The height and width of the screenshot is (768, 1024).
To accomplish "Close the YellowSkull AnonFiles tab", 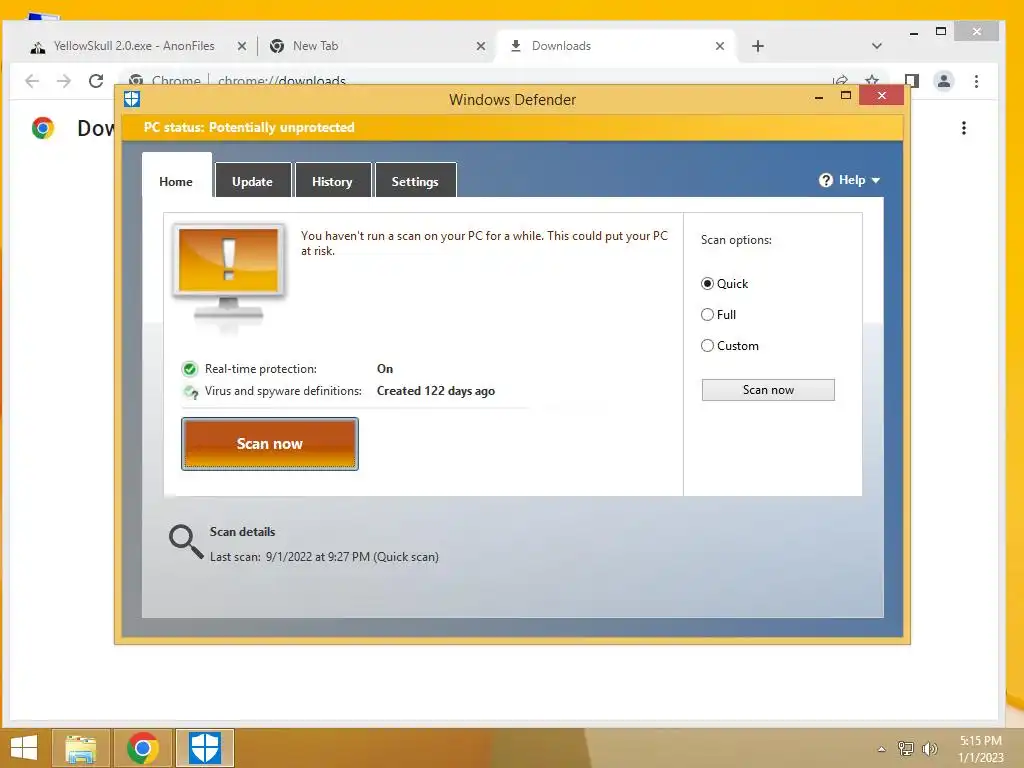I will (x=242, y=46).
